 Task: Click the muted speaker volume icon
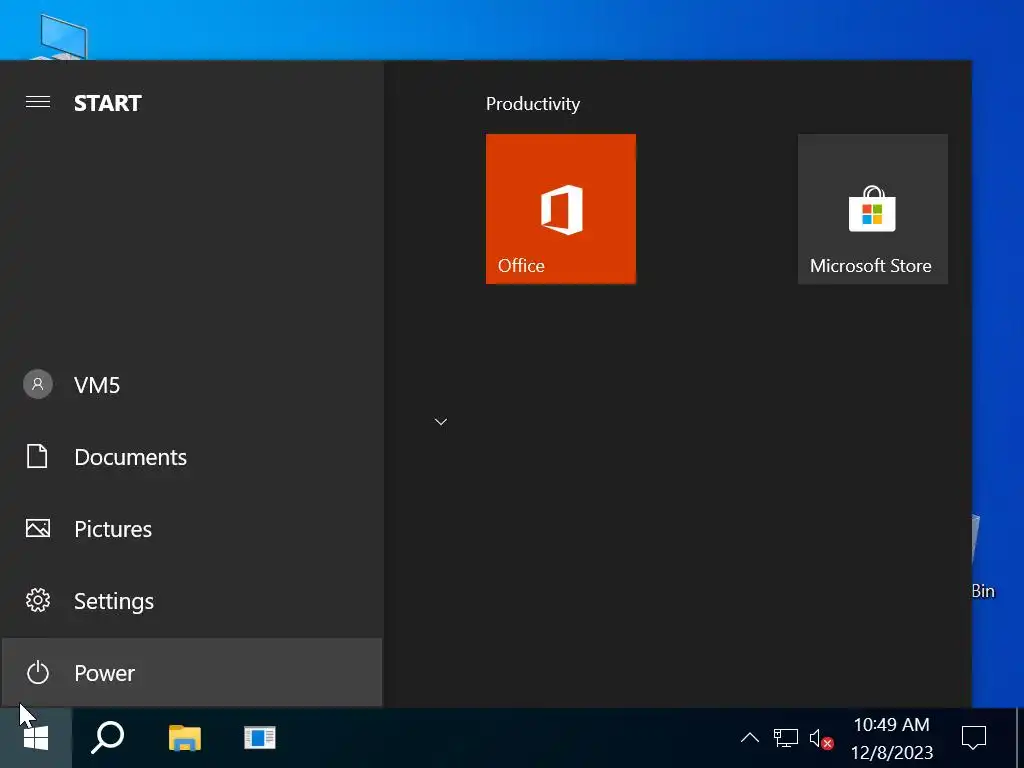click(821, 739)
